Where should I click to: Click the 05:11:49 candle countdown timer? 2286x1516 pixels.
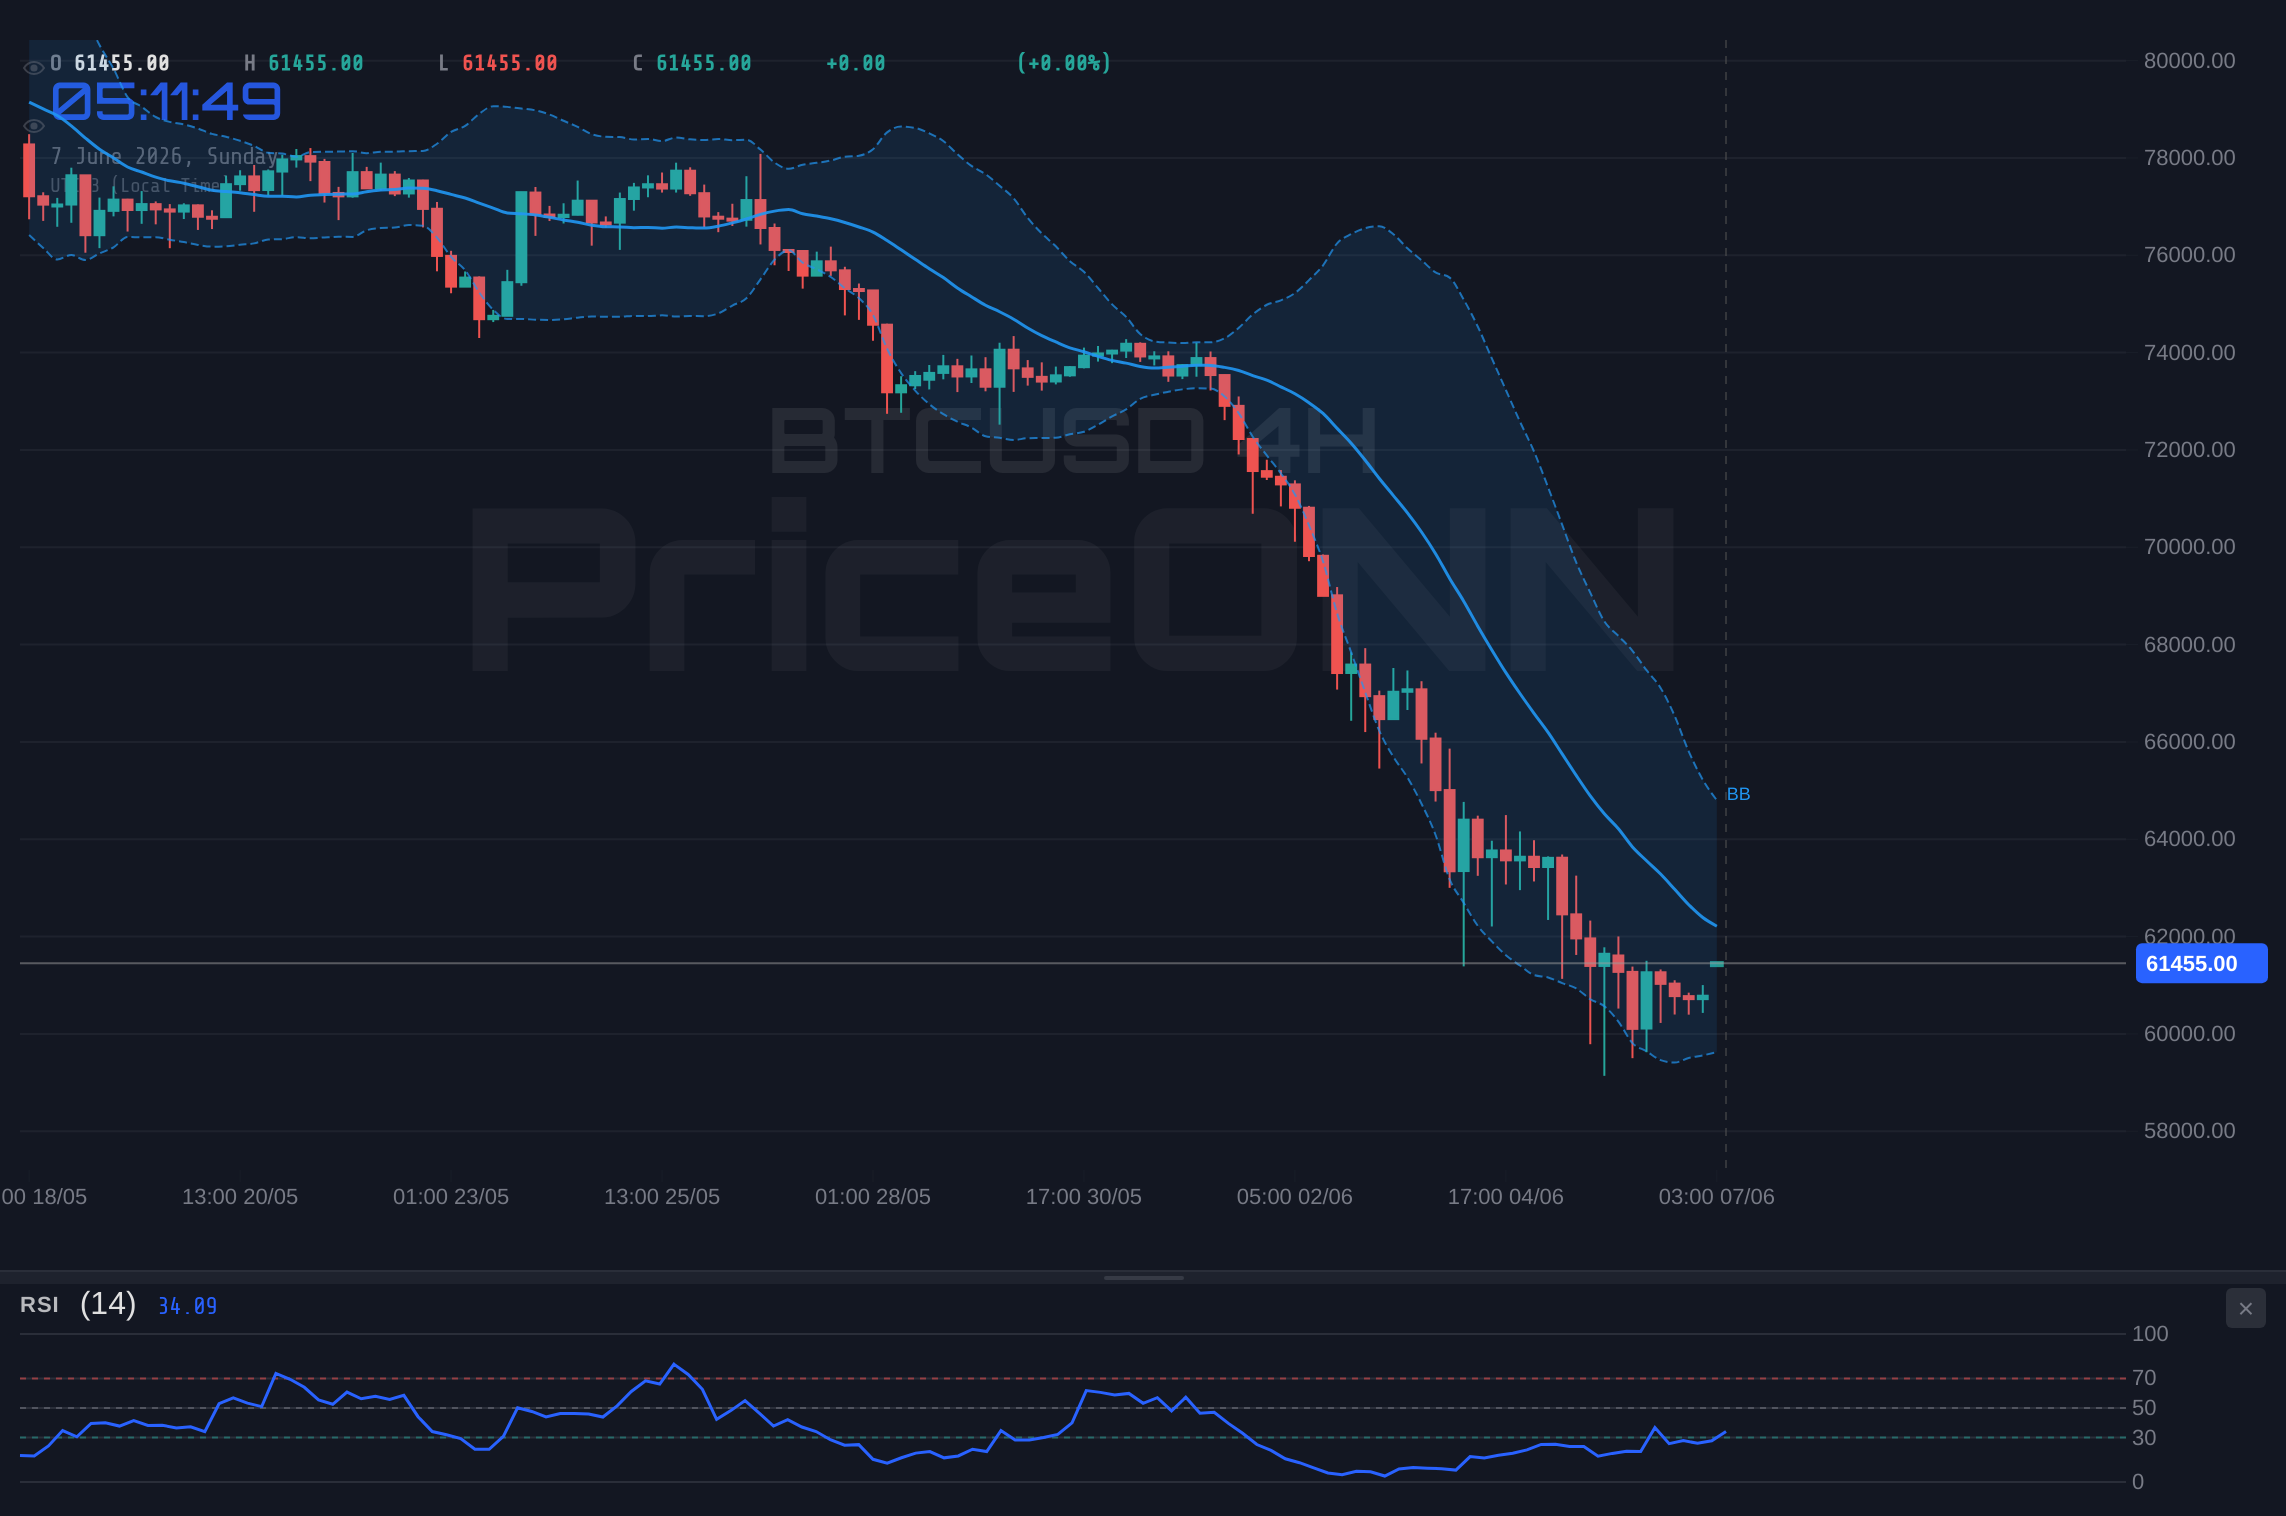pos(166,102)
